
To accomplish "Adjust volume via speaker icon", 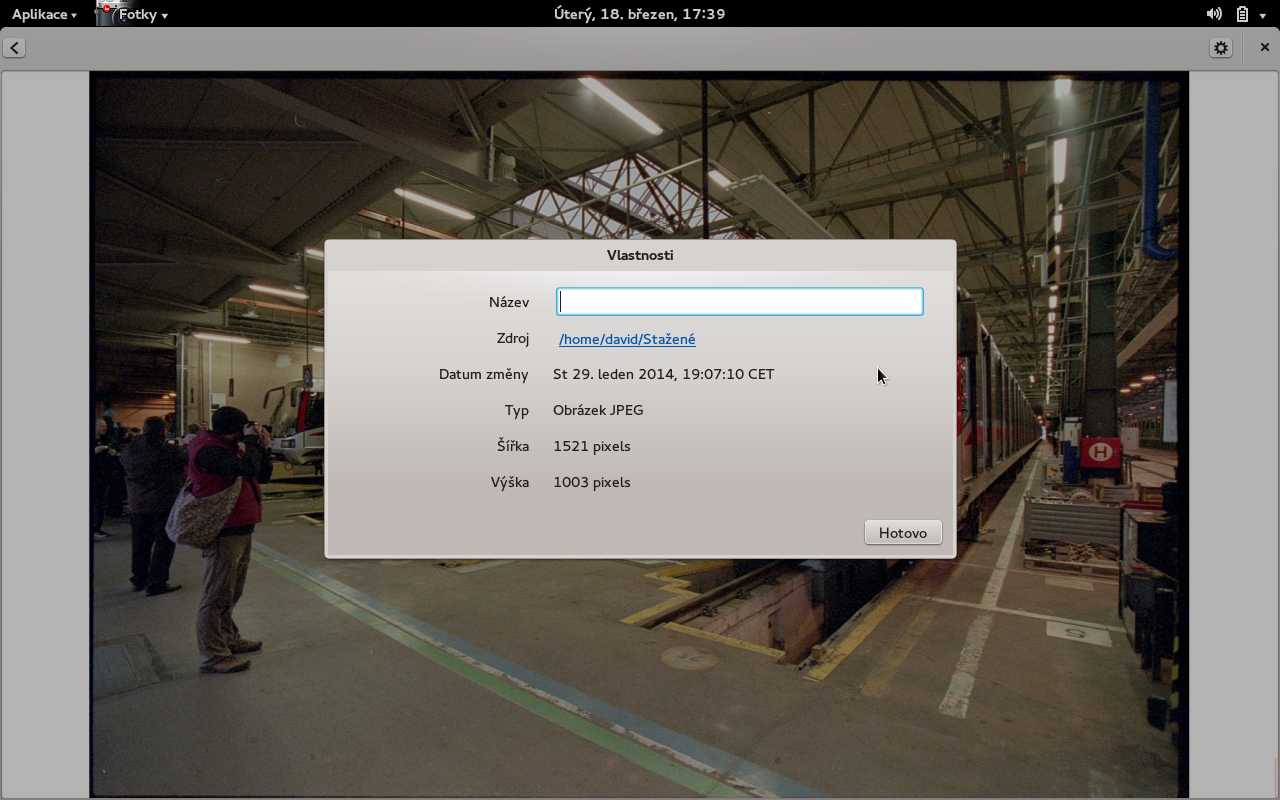I will 1214,14.
